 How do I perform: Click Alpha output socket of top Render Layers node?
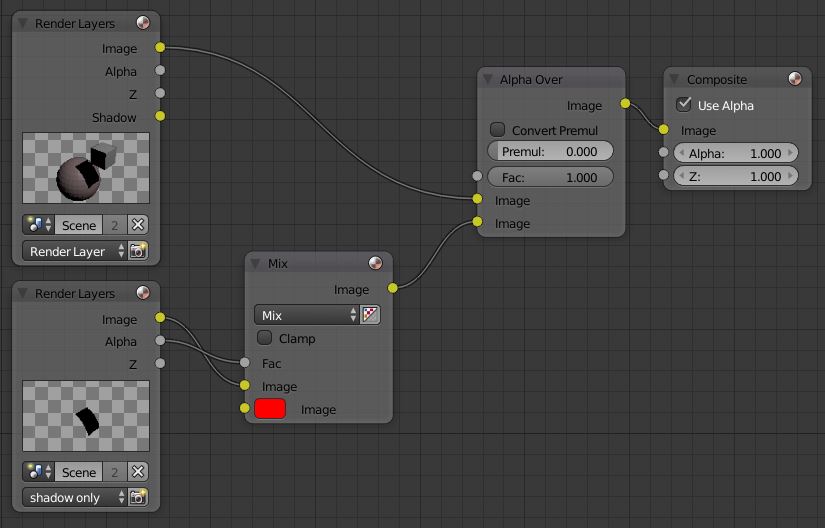(160, 70)
